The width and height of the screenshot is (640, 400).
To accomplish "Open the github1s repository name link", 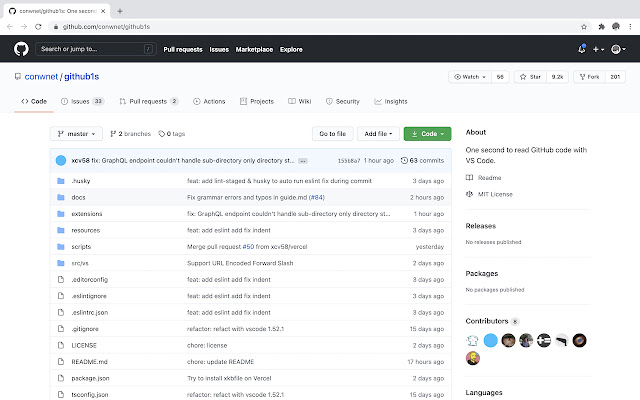I will (x=82, y=77).
